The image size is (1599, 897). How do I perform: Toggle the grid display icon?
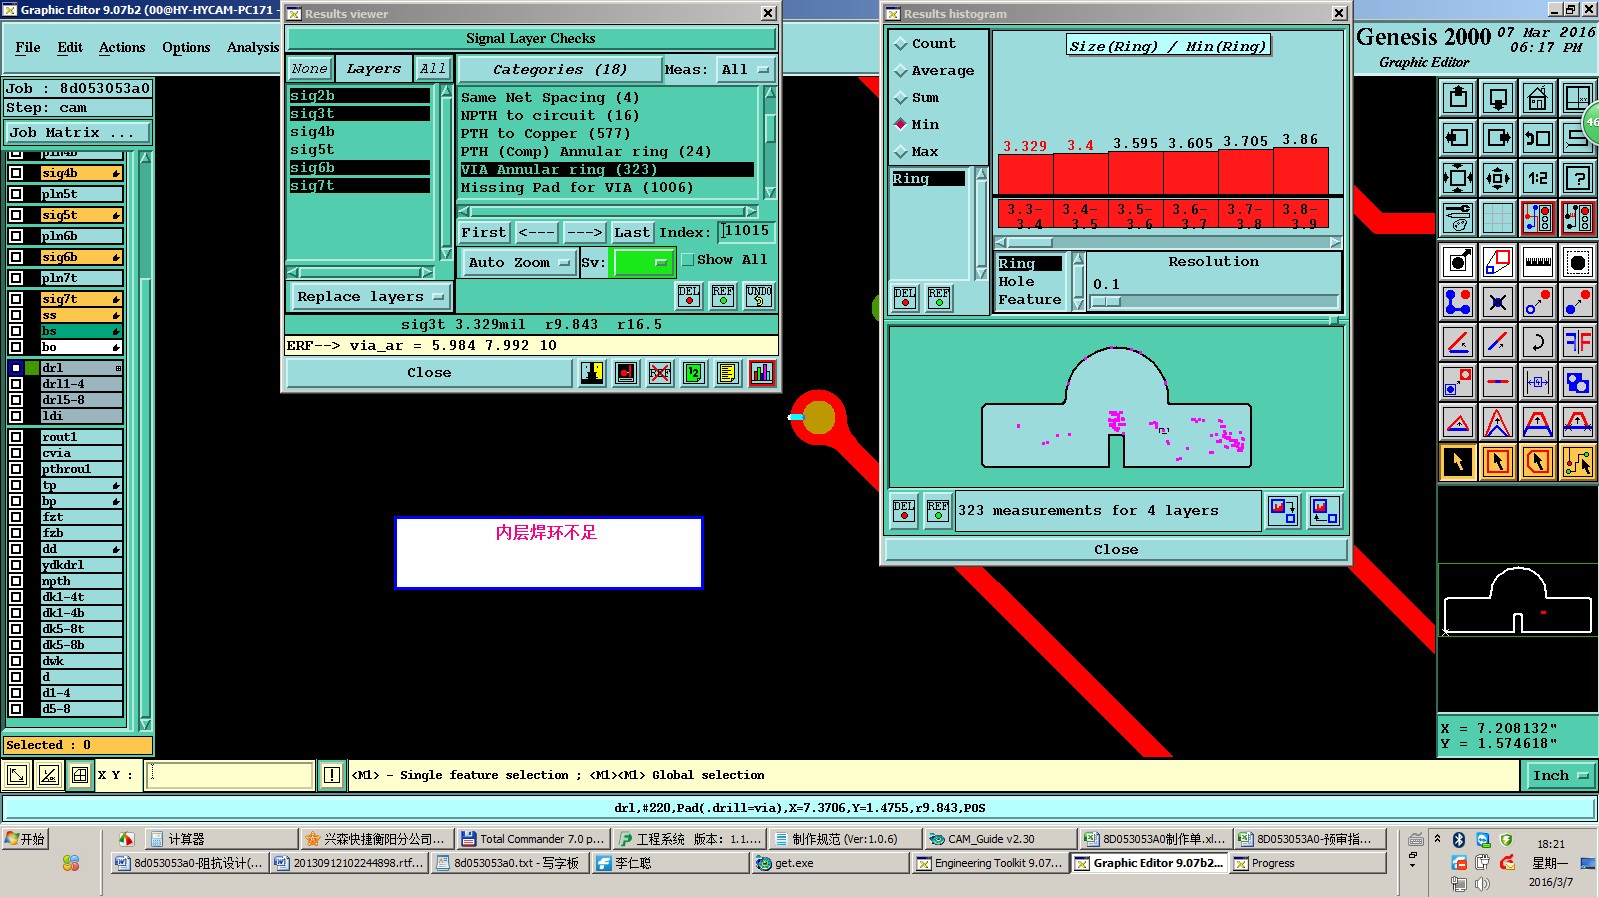(1498, 217)
